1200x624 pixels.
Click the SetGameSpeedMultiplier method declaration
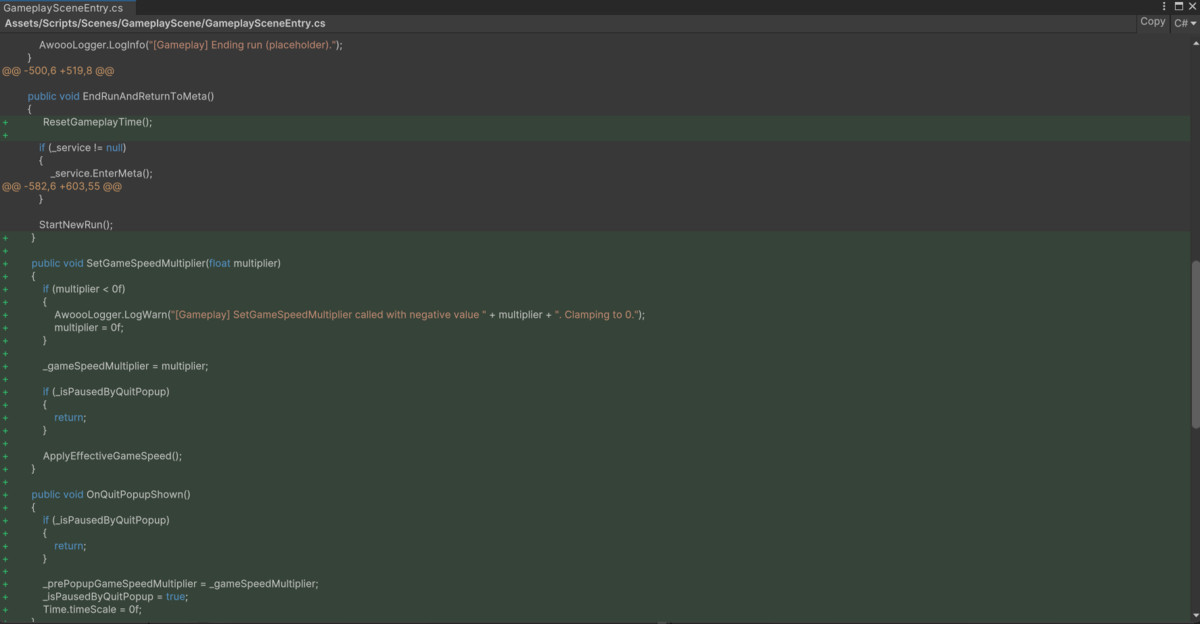point(156,263)
